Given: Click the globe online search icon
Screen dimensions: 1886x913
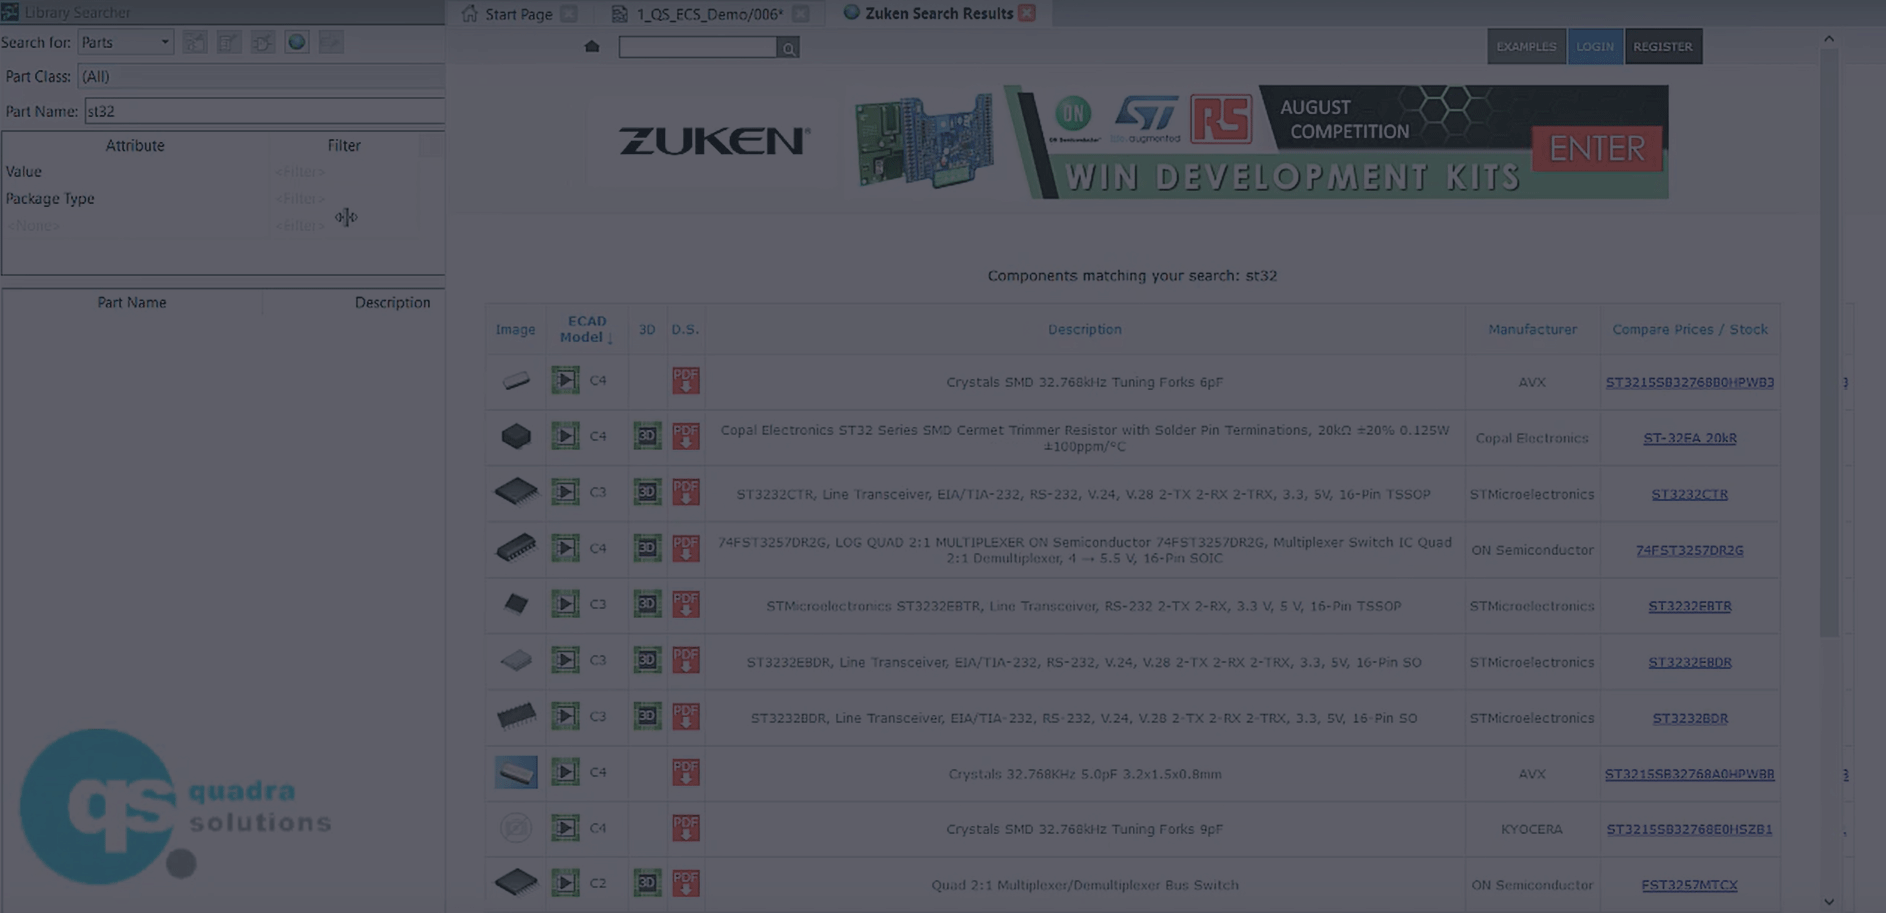Looking at the screenshot, I should pyautogui.click(x=296, y=42).
